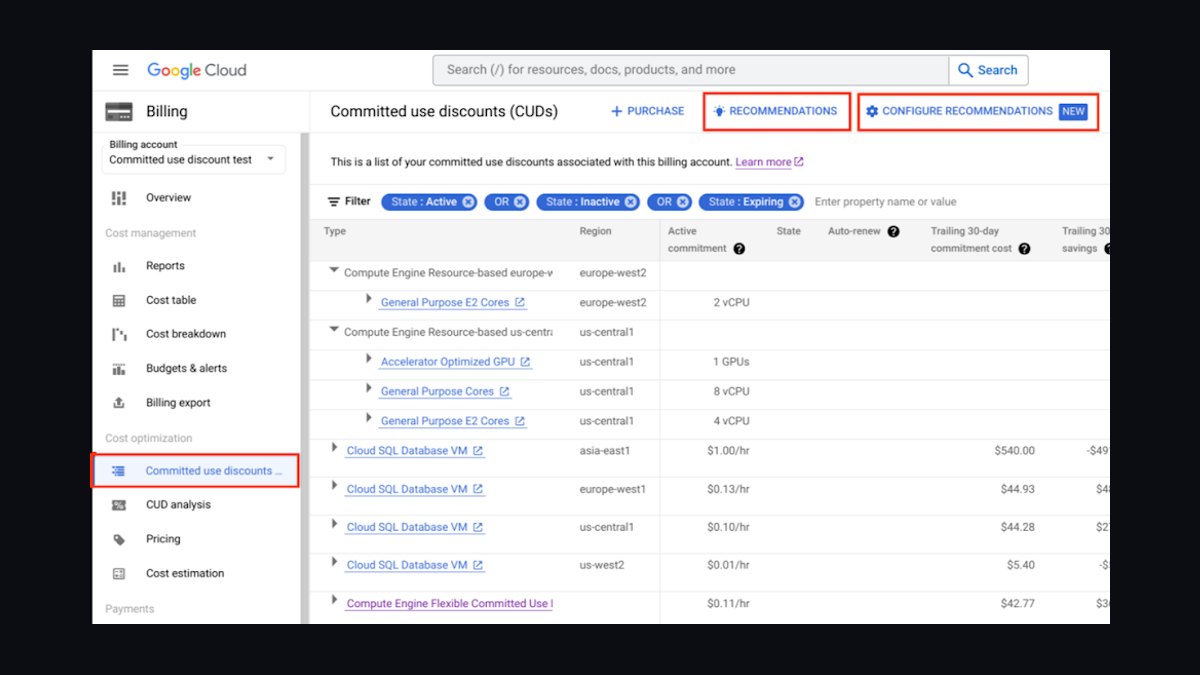Open the RECOMMENDATIONS button
Image resolution: width=1200 pixels, height=675 pixels.
coord(776,111)
